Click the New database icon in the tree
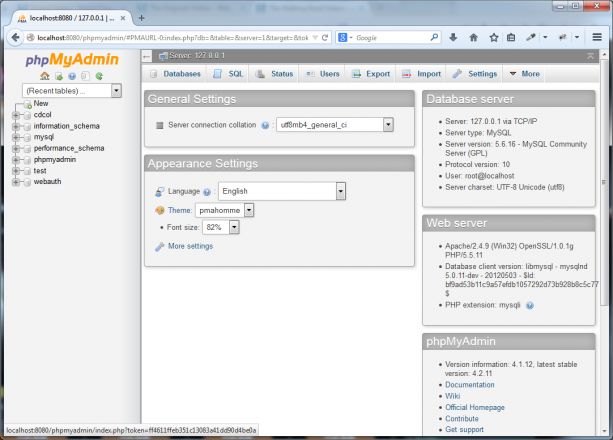This screenshot has width=613, height=440. 27,104
